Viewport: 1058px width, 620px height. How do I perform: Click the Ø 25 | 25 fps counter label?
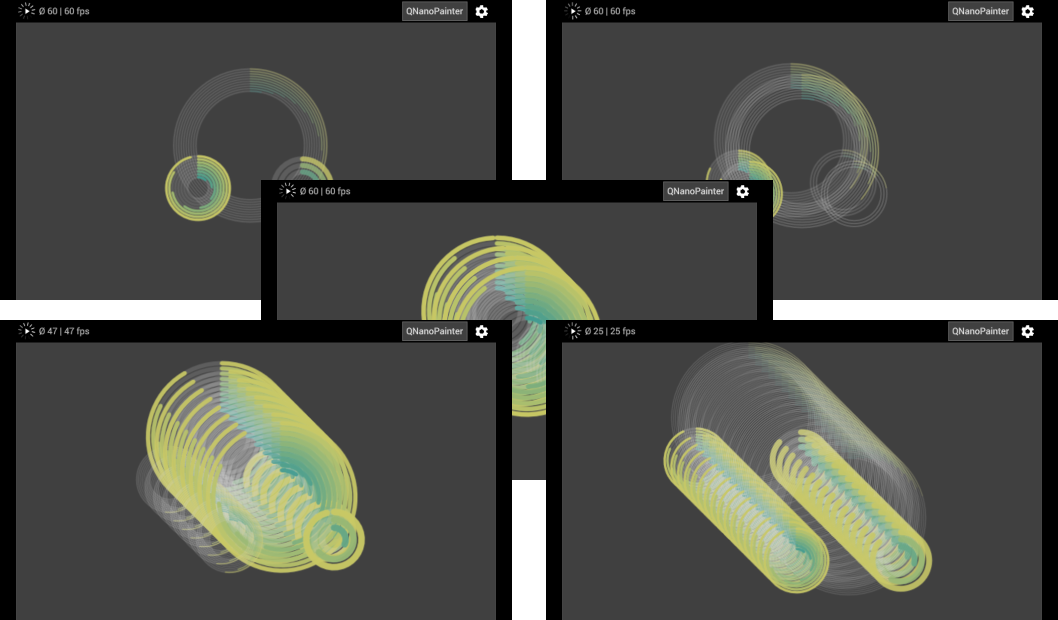click(608, 331)
